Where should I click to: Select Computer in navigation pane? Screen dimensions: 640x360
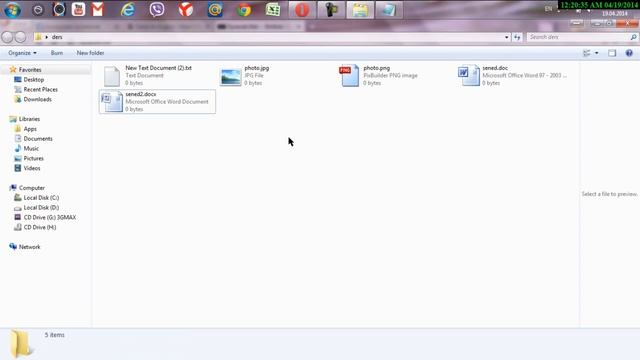coord(31,188)
